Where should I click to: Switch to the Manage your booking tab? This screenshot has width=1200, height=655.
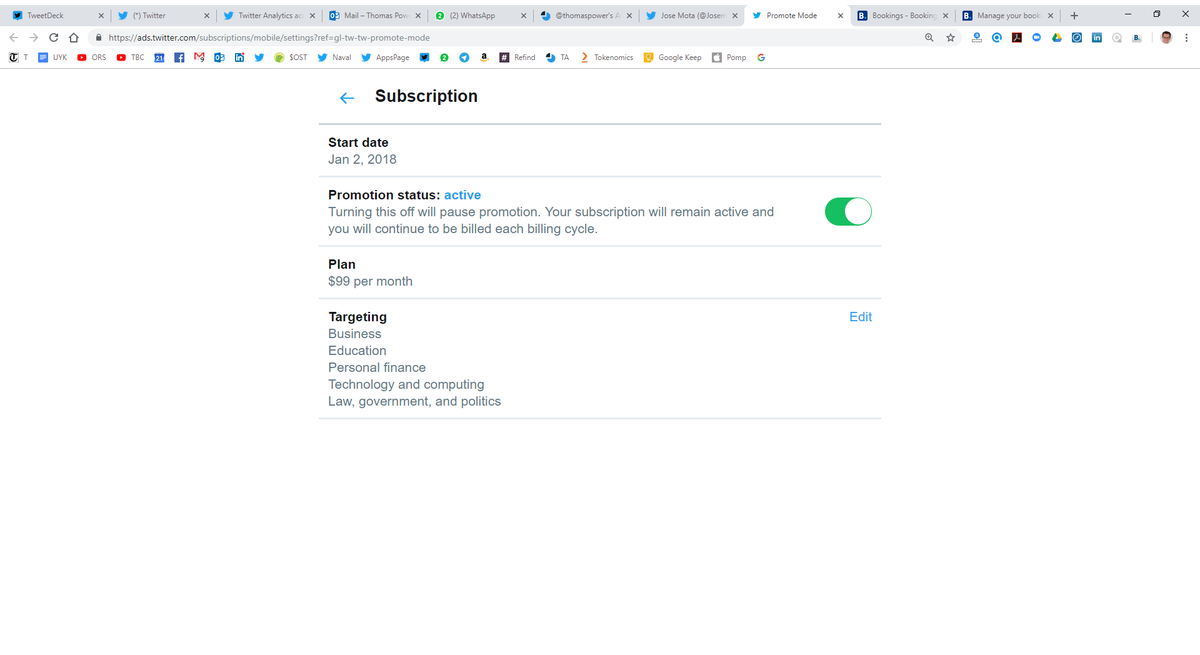[1008, 15]
